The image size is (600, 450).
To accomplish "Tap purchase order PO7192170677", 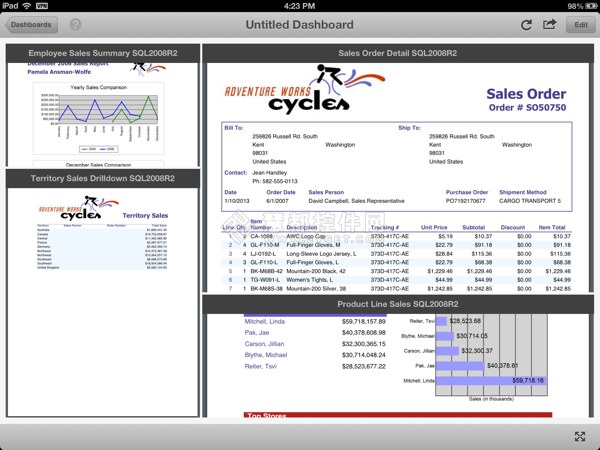I will pyautogui.click(x=465, y=201).
